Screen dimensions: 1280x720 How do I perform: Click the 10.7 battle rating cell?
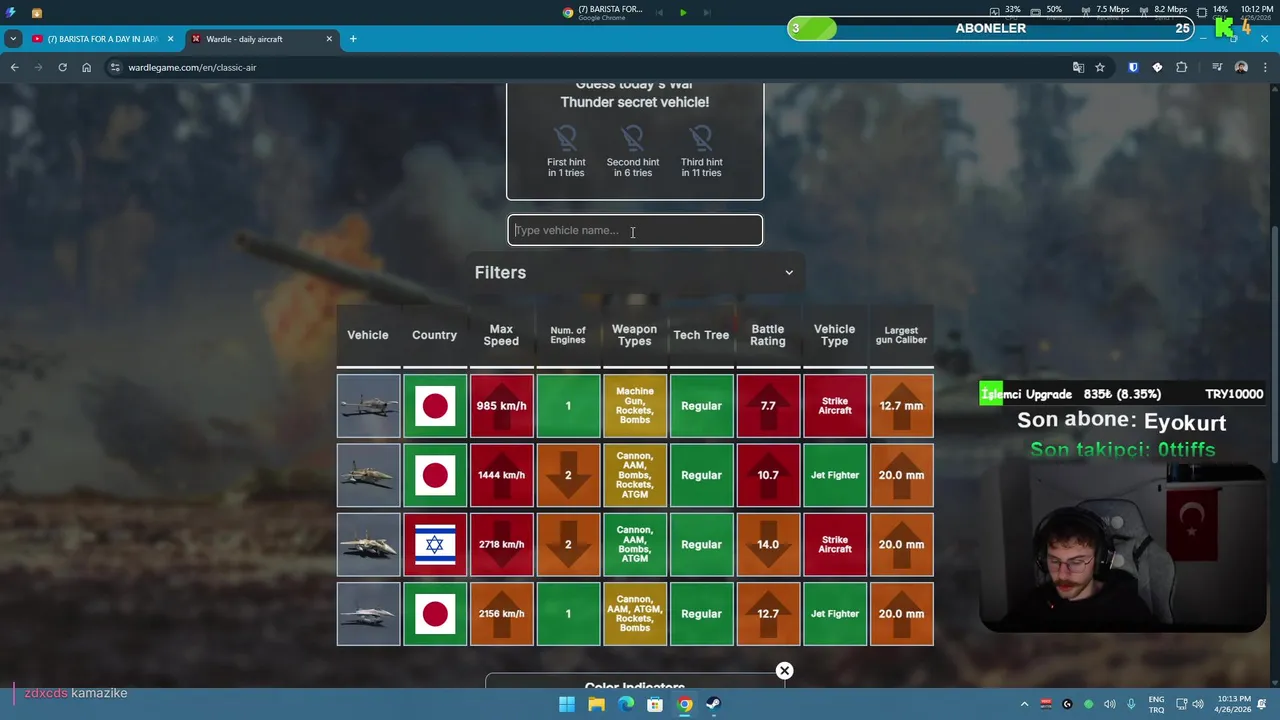pos(768,475)
